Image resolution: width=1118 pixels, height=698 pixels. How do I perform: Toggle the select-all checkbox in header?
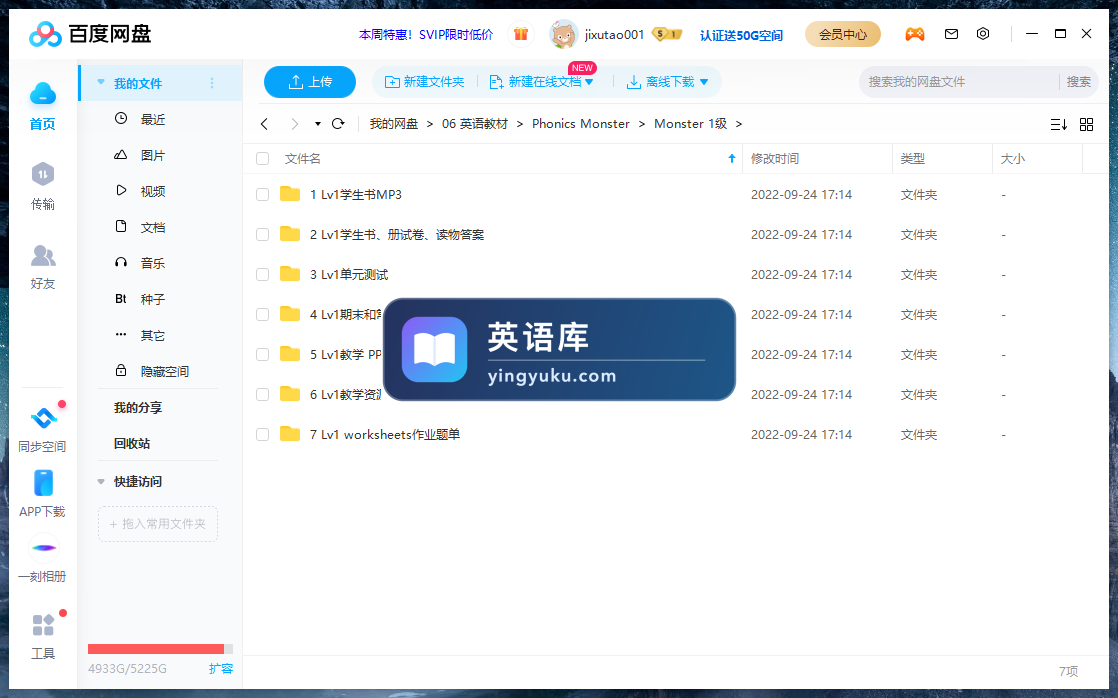(x=262, y=158)
